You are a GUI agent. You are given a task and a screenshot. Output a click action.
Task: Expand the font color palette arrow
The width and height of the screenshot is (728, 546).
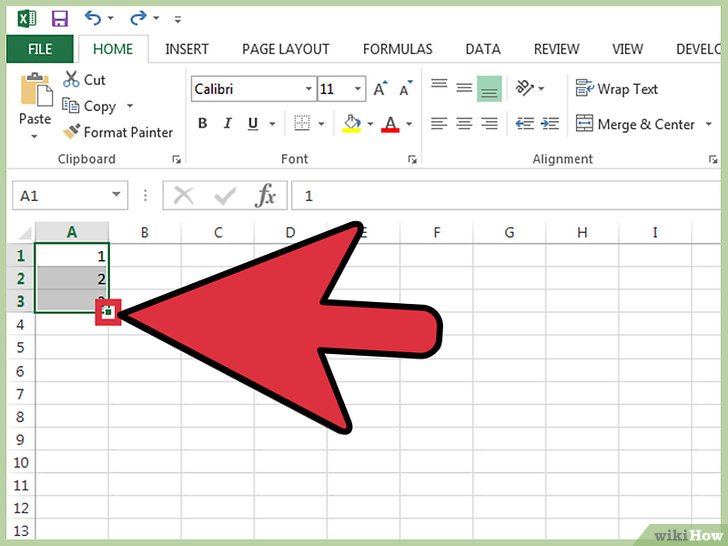[409, 124]
